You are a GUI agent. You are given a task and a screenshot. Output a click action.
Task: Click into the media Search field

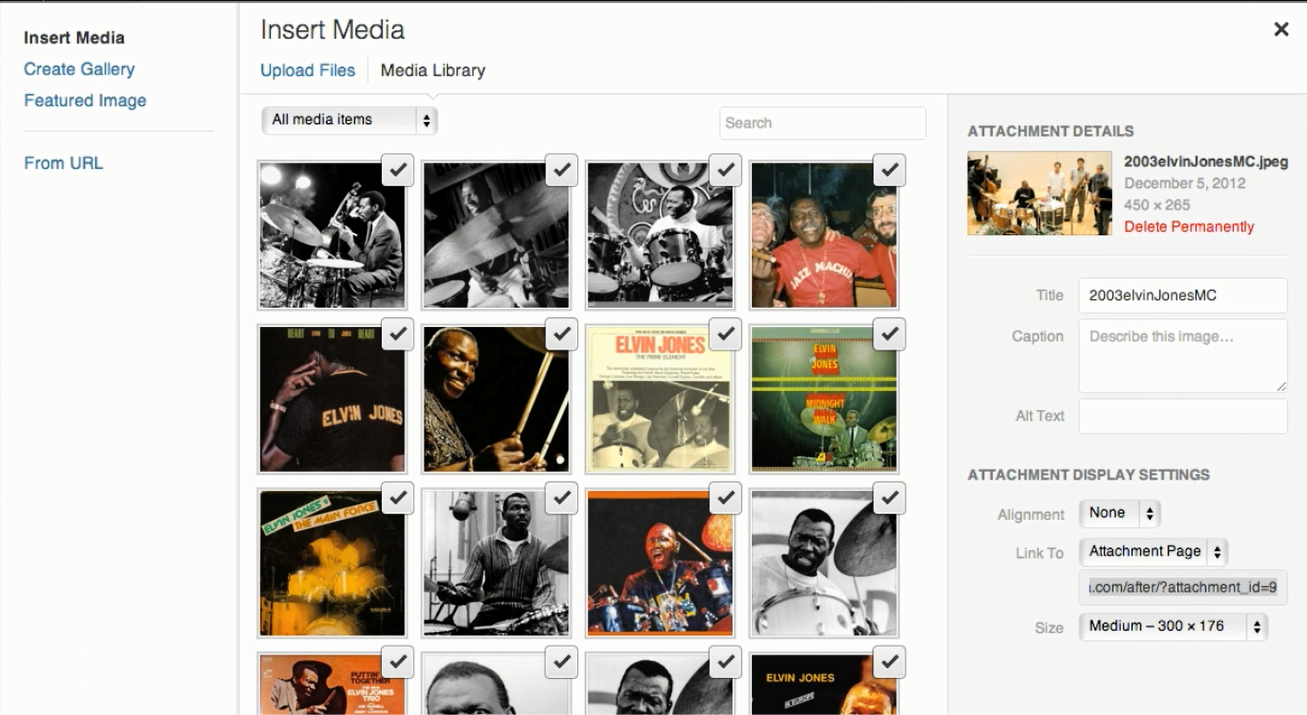pos(822,123)
